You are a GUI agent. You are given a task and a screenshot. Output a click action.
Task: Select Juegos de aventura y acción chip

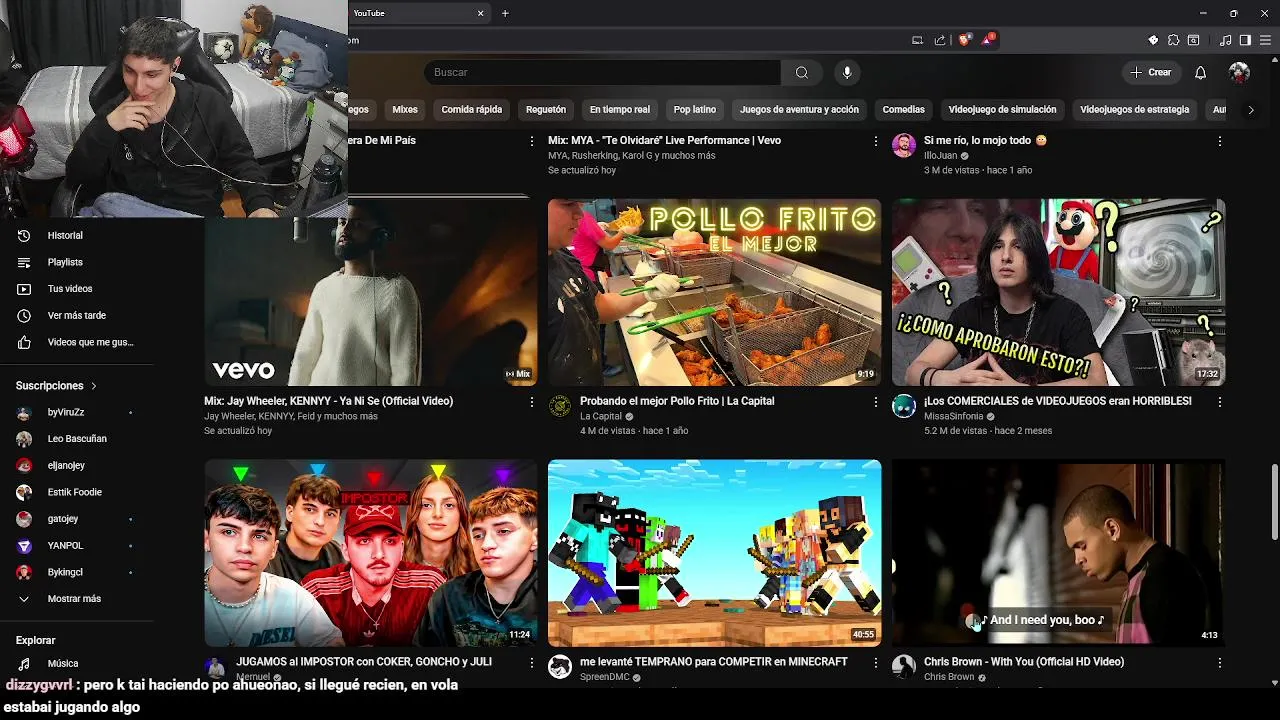(x=800, y=110)
